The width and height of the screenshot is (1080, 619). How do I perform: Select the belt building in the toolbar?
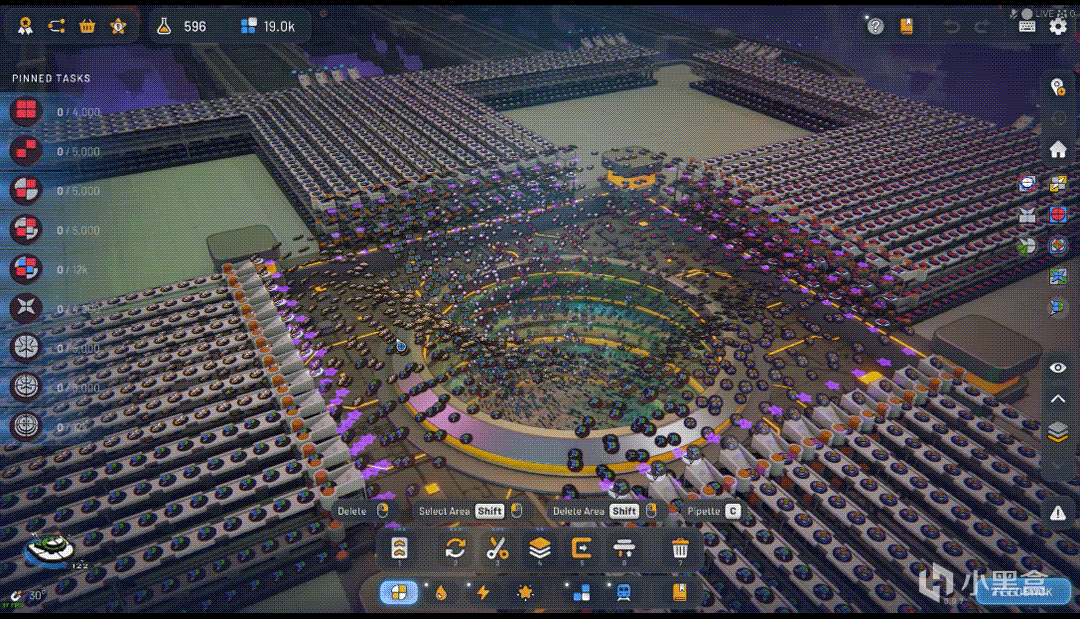pyautogui.click(x=399, y=549)
